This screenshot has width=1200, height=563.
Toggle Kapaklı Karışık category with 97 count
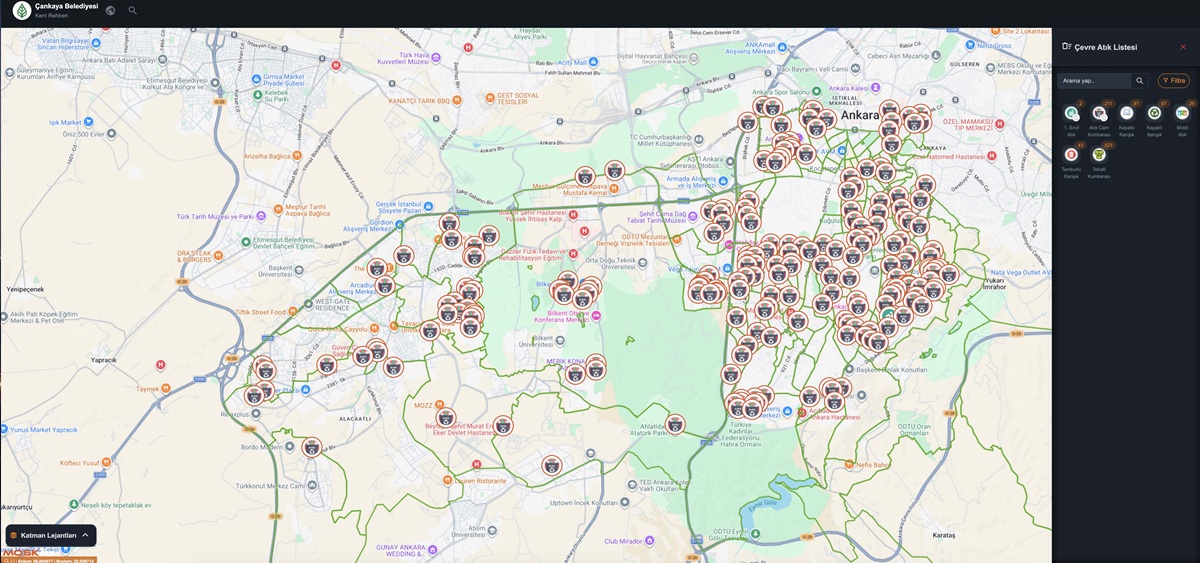[x=1127, y=114]
